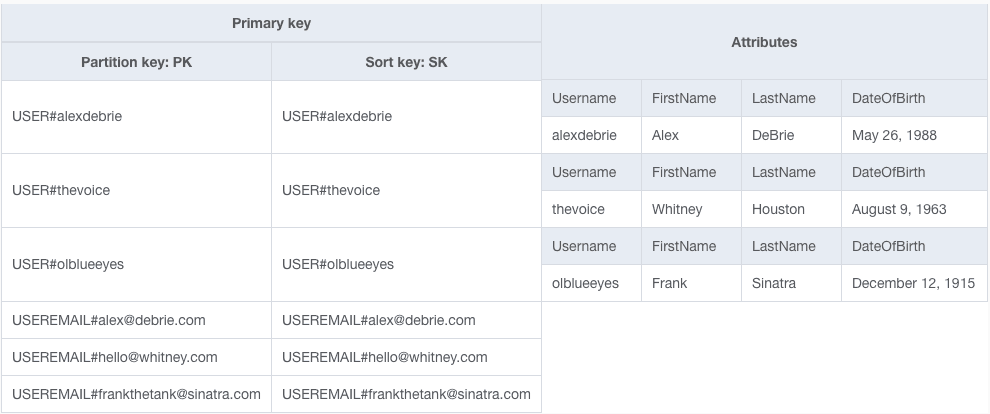990x414 pixels.
Task: Select the "Sinatra" last name cell
Action: pos(774,283)
